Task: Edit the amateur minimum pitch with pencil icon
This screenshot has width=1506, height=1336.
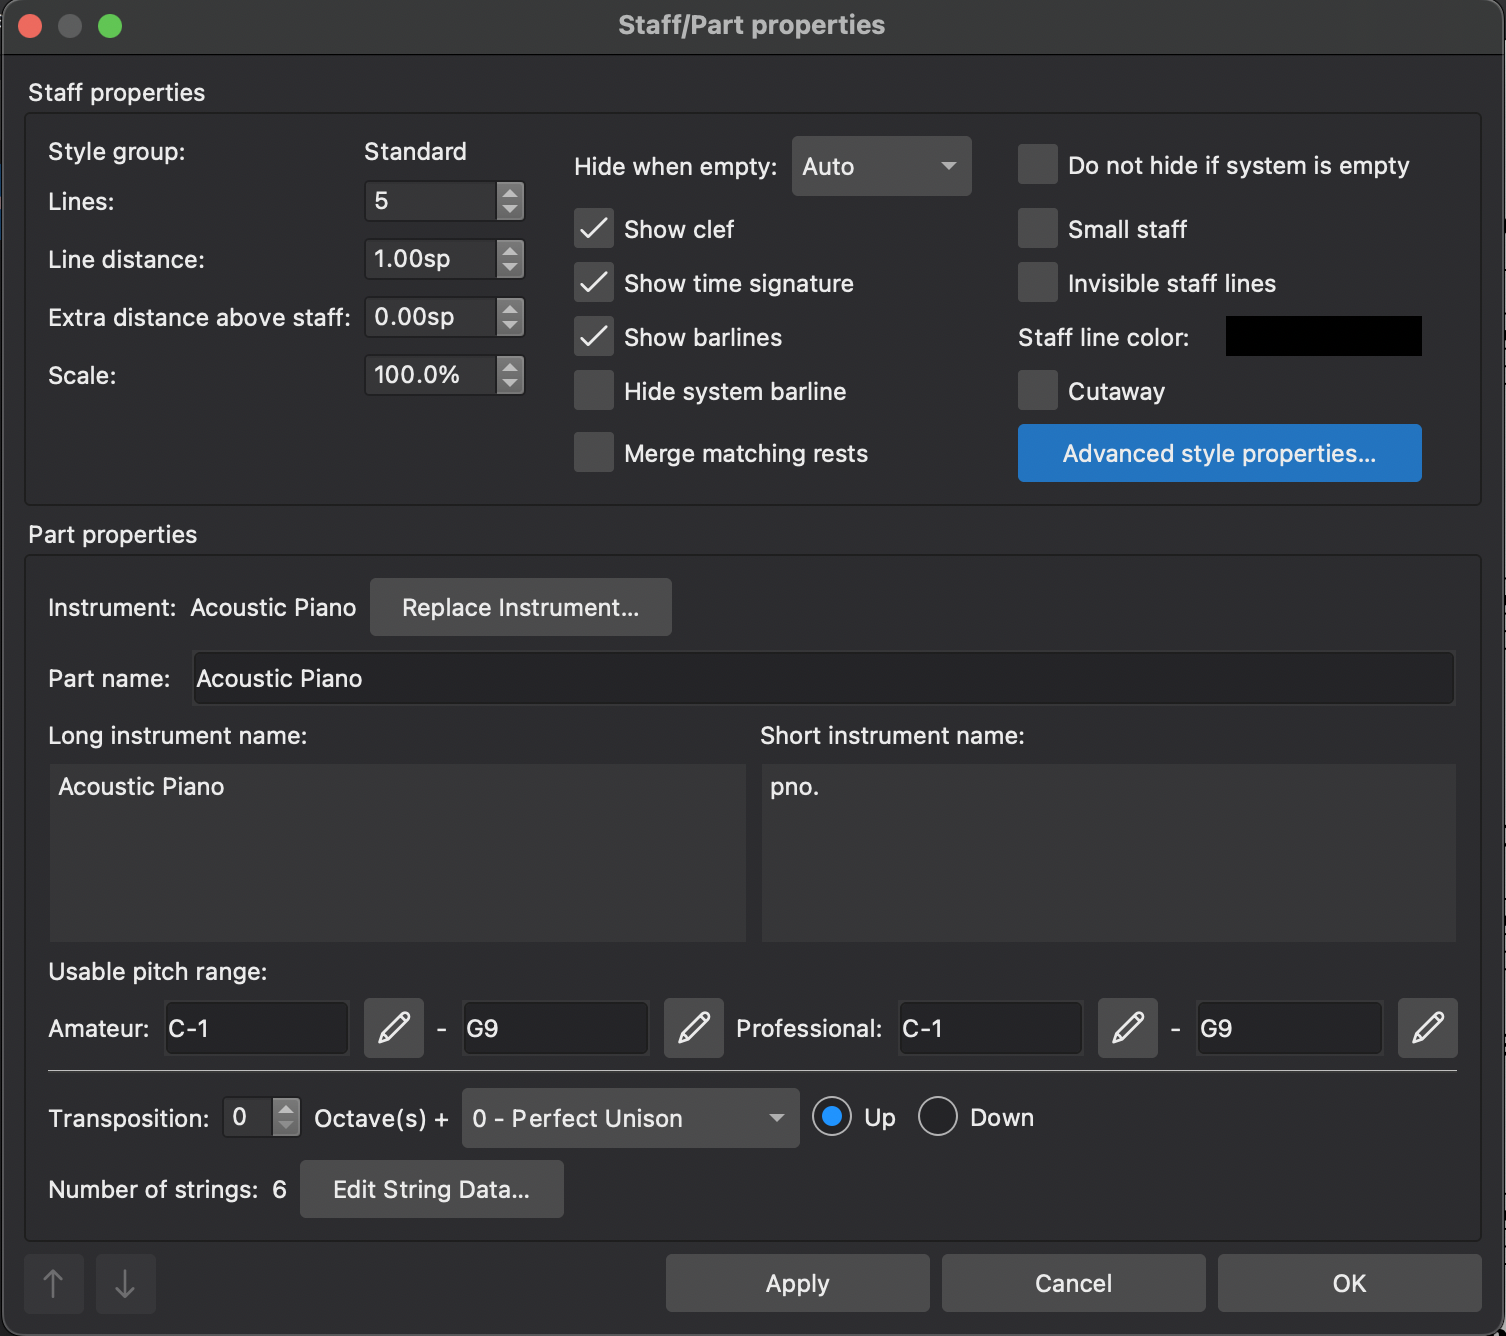Action: [393, 1028]
